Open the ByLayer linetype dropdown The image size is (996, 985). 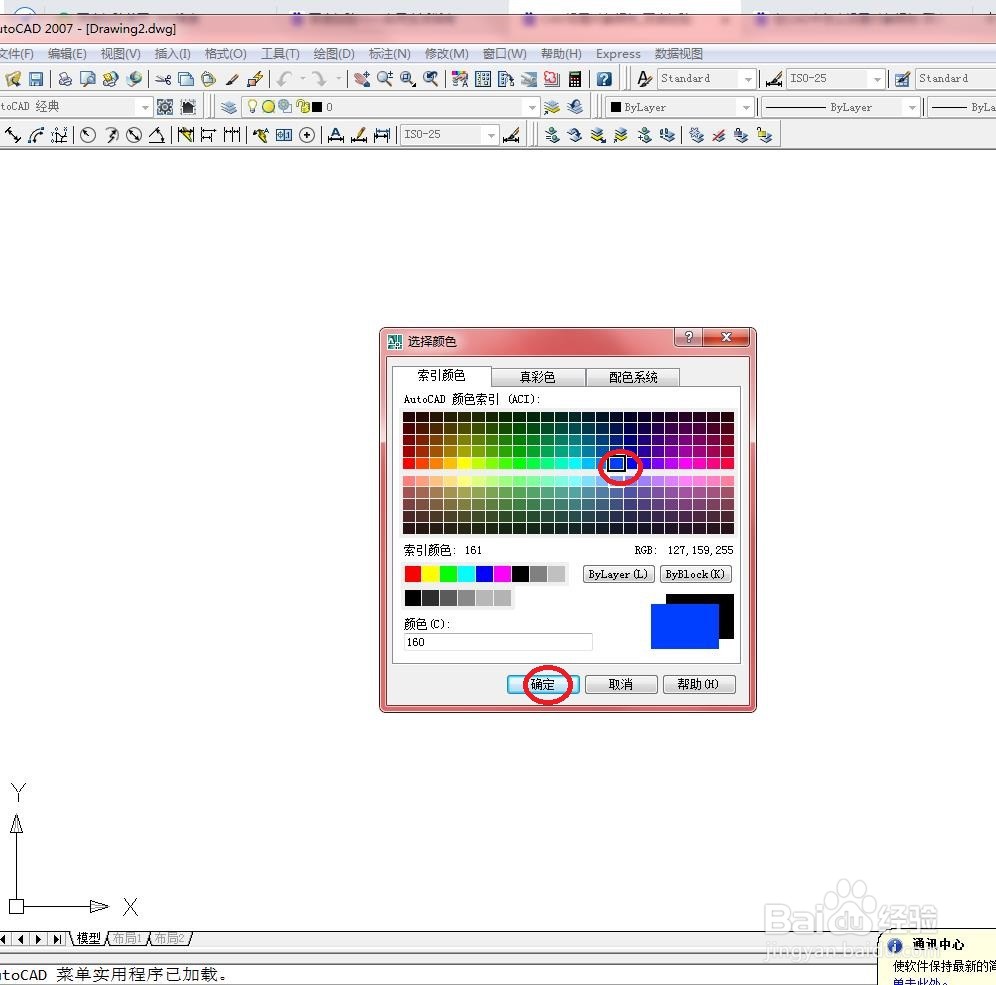point(841,107)
